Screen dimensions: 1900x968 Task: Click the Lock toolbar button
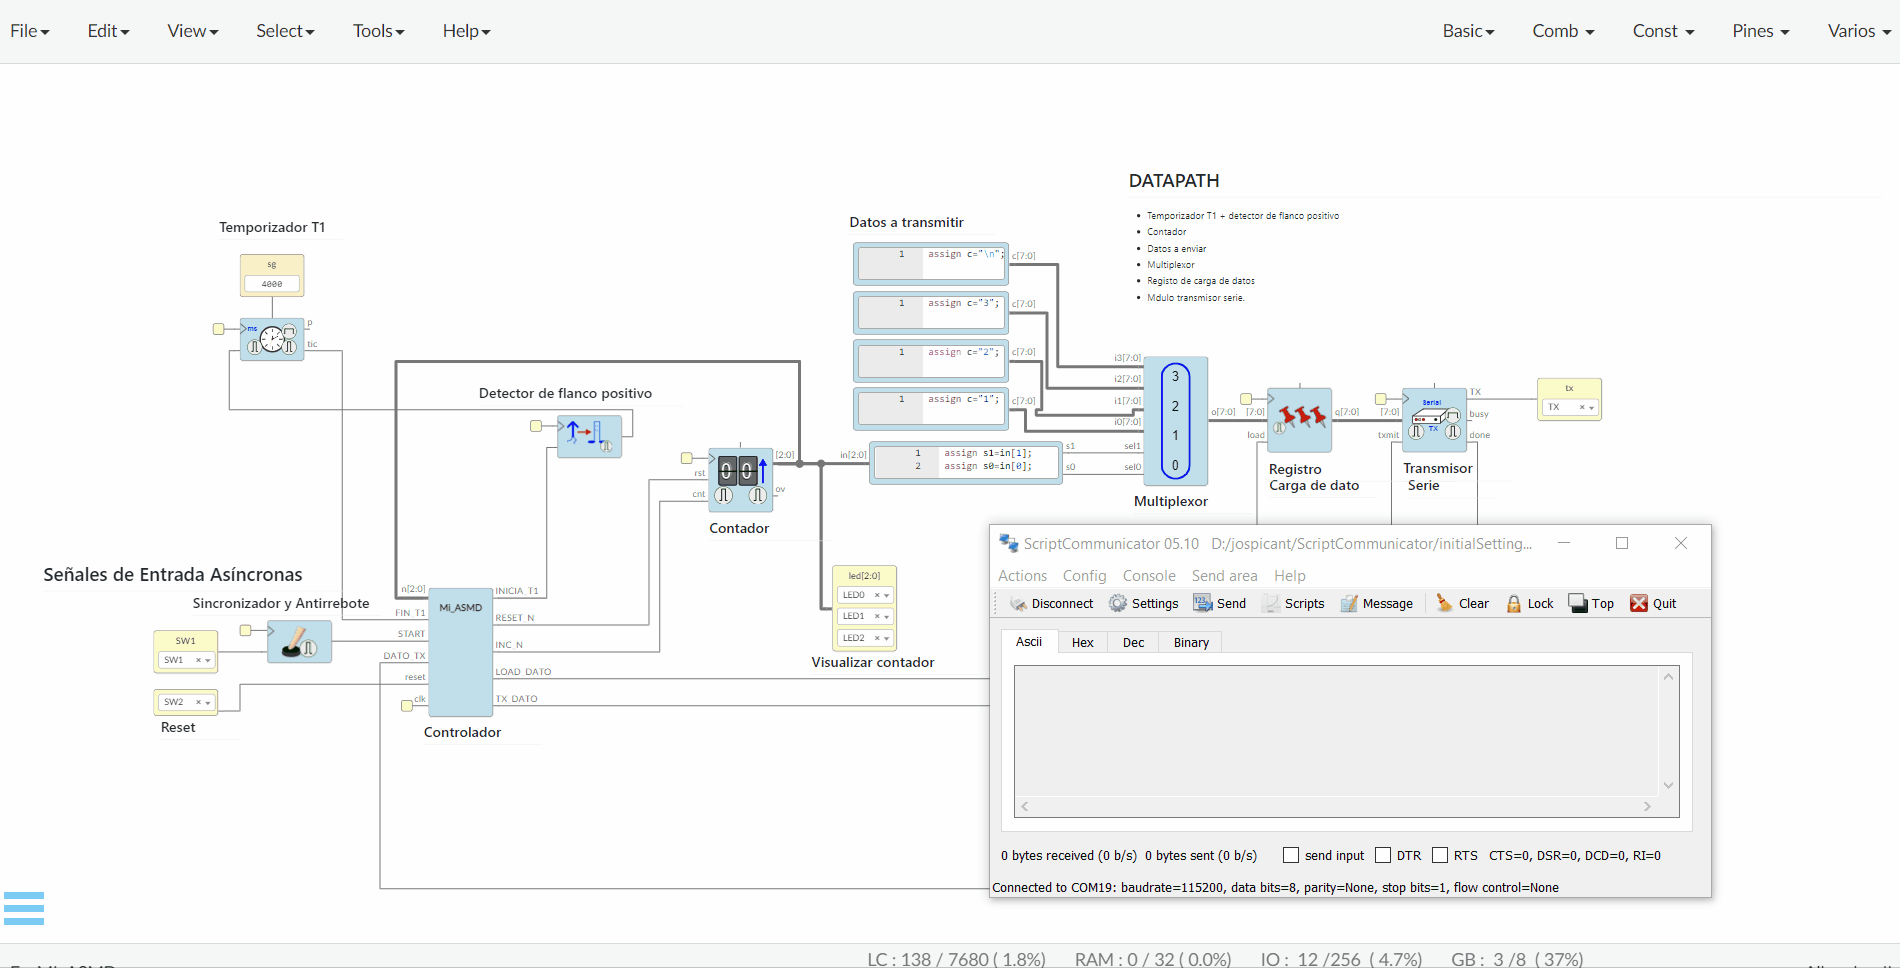[1529, 603]
